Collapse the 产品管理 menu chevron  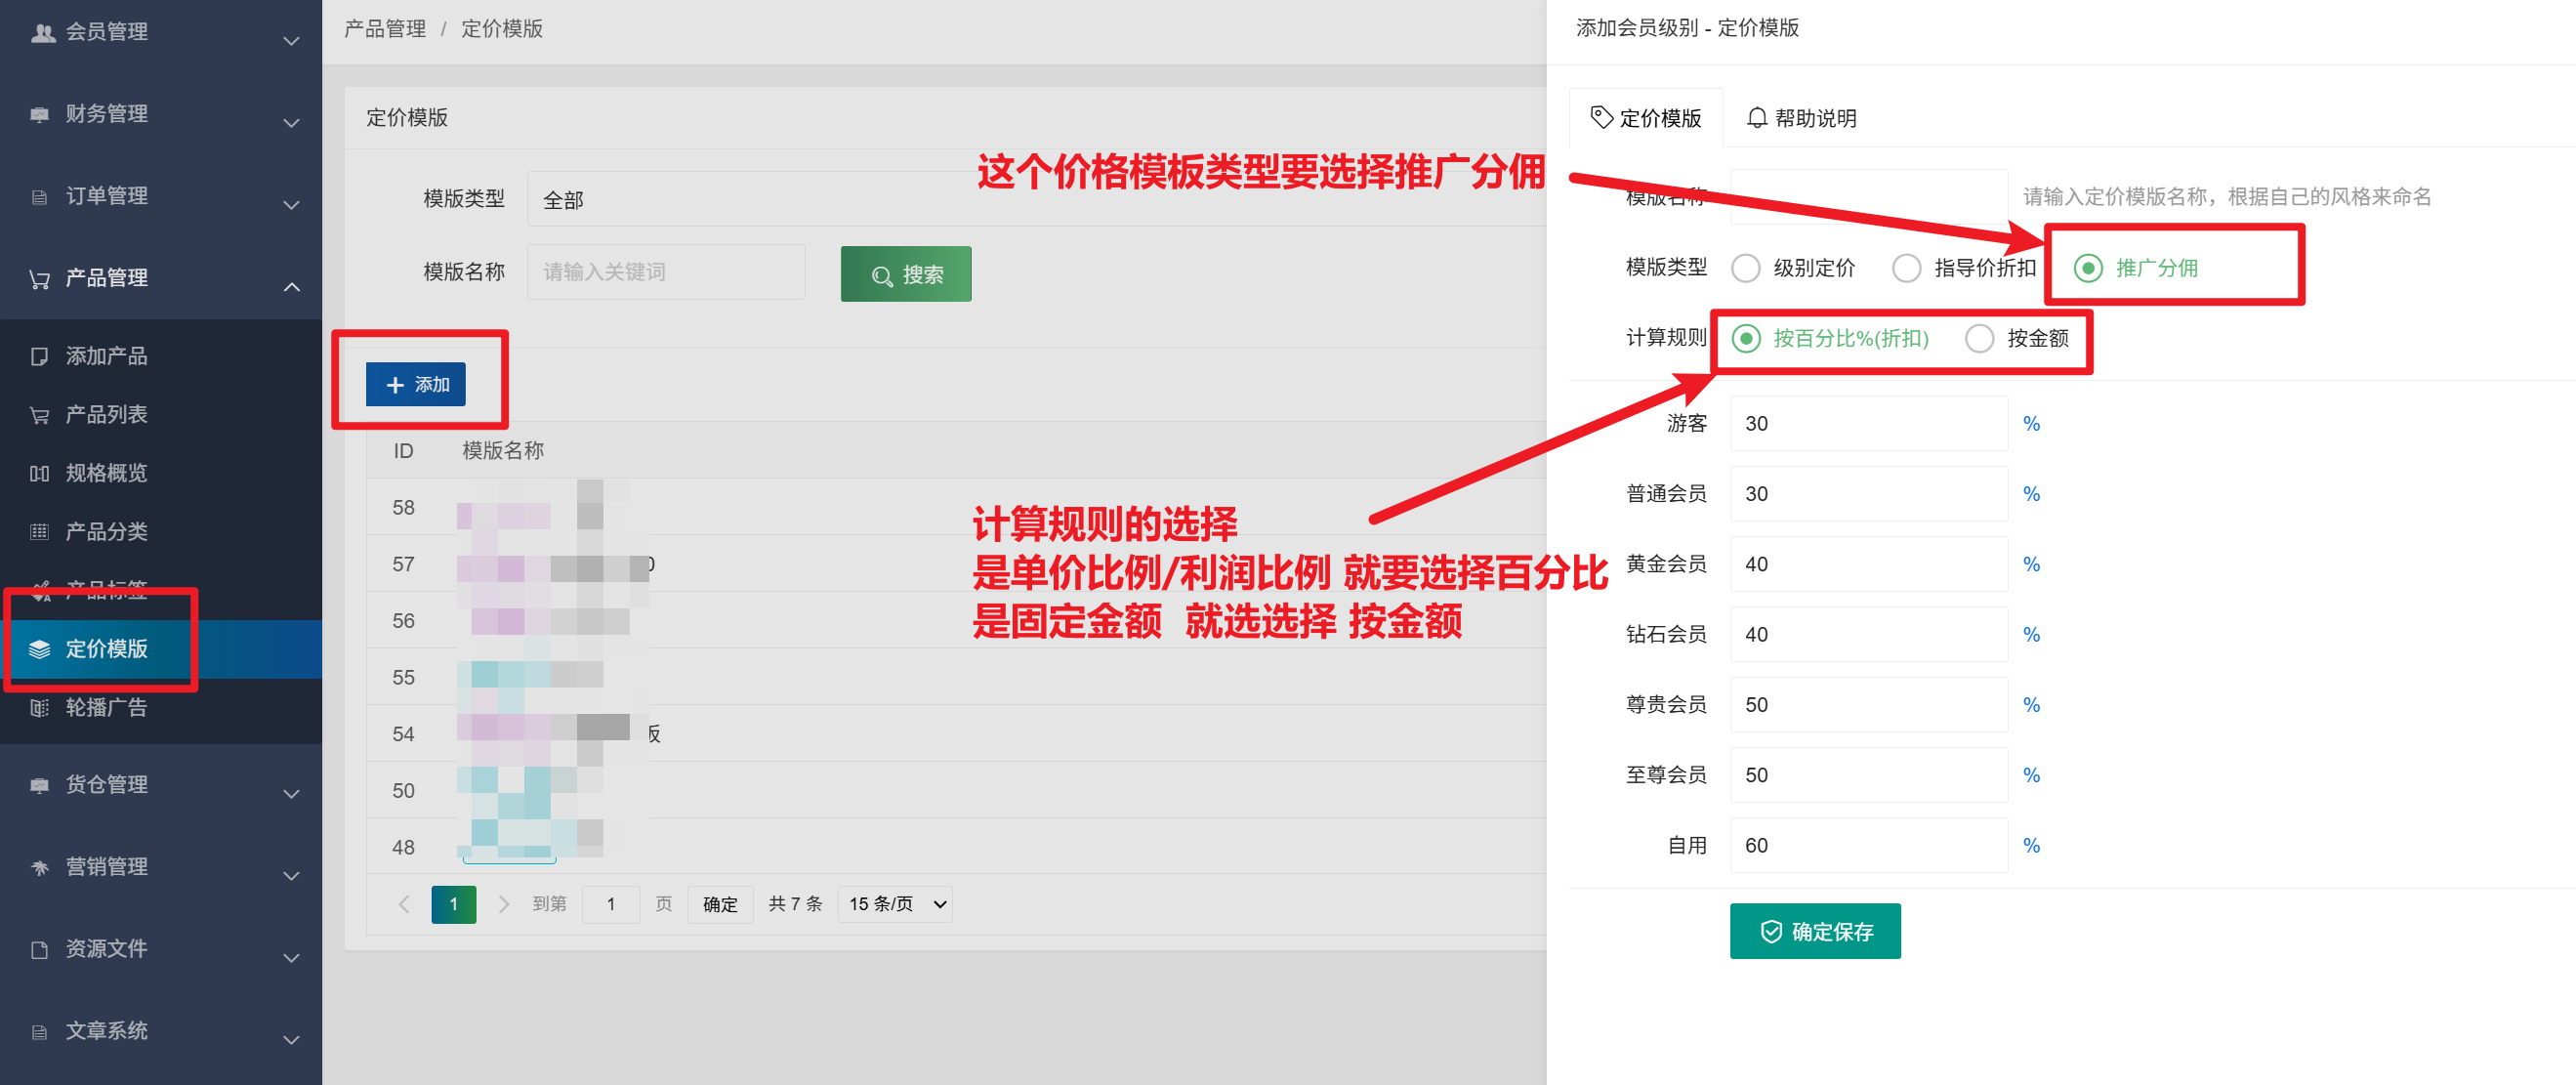pyautogui.click(x=291, y=287)
